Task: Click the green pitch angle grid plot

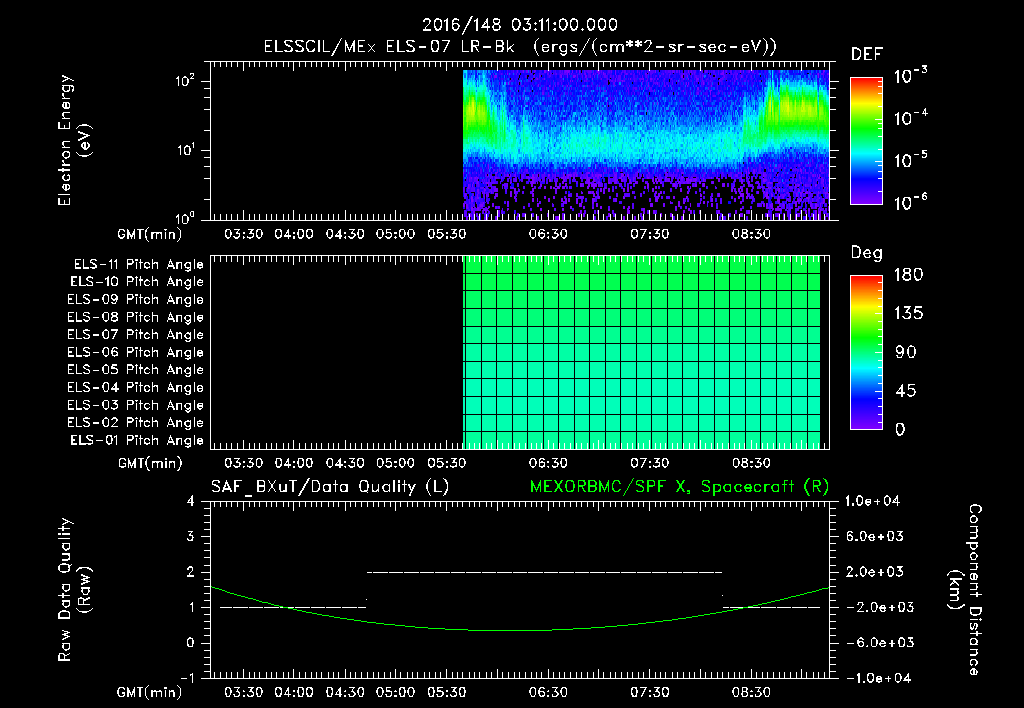Action: [x=642, y=353]
